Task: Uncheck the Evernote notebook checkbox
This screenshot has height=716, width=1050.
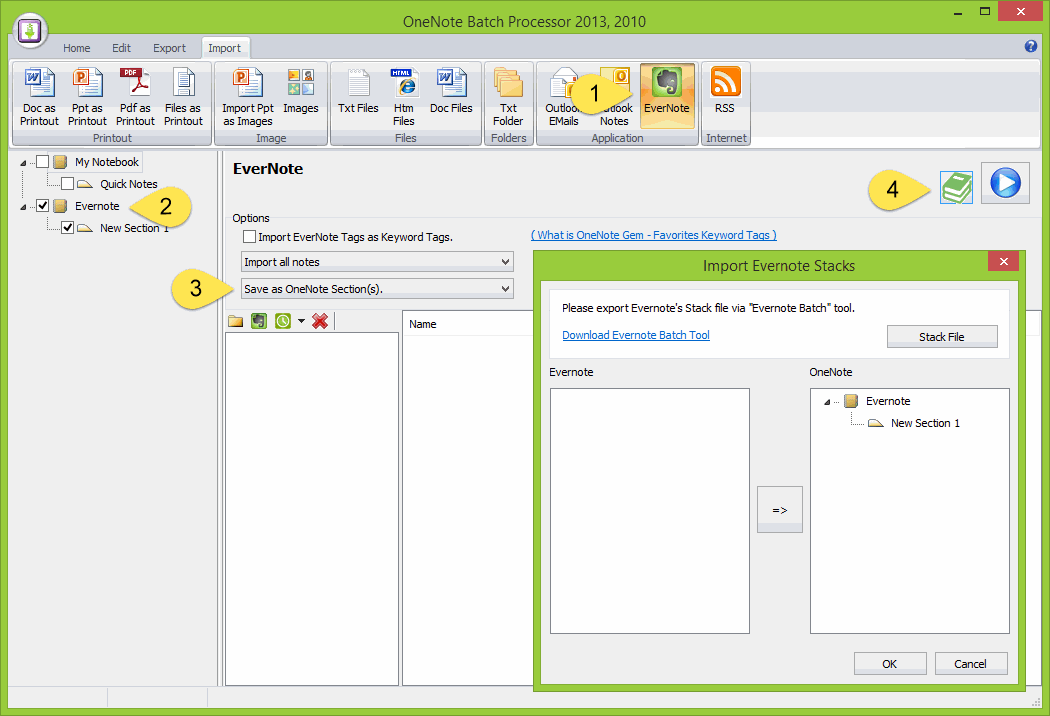Action: click(x=42, y=206)
